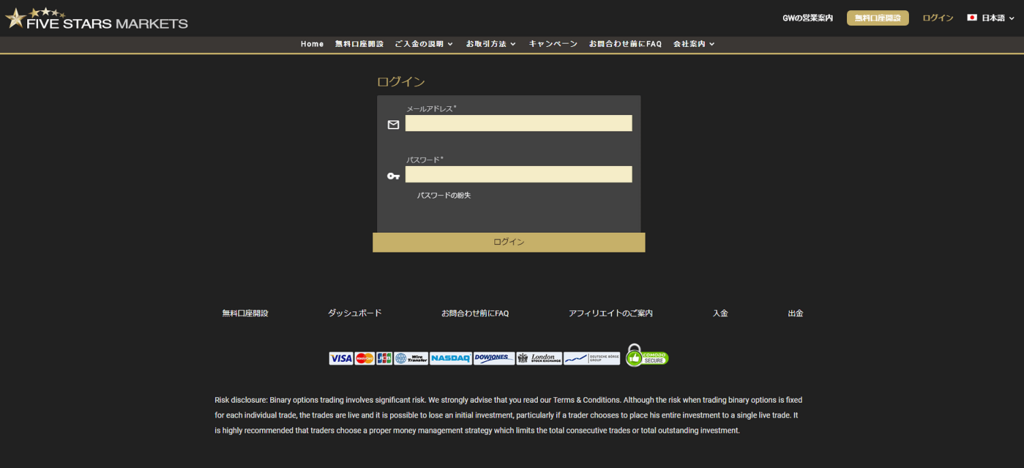
Task: Click the NASDAQ logo badge
Action: click(451, 358)
